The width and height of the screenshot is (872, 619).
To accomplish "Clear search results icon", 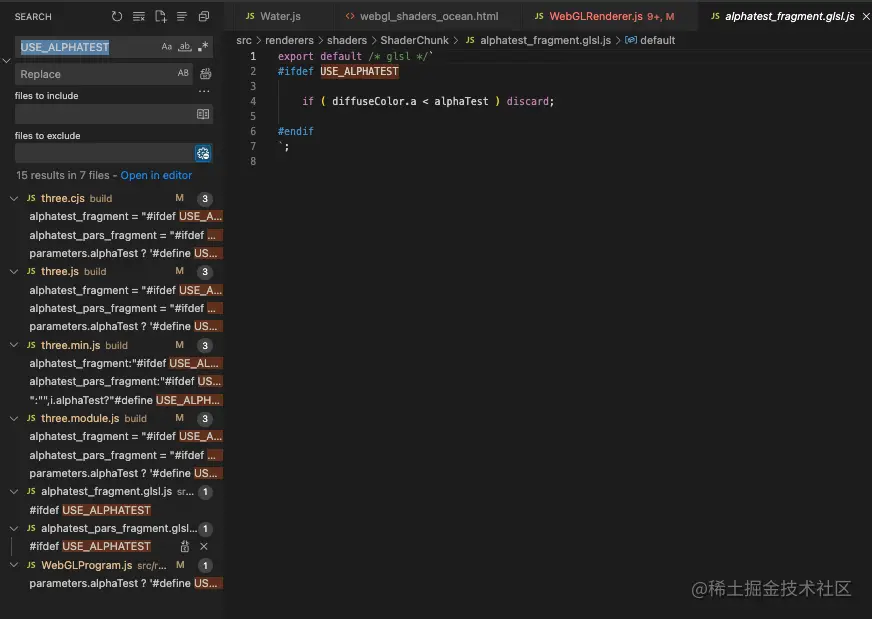I will tap(138, 17).
